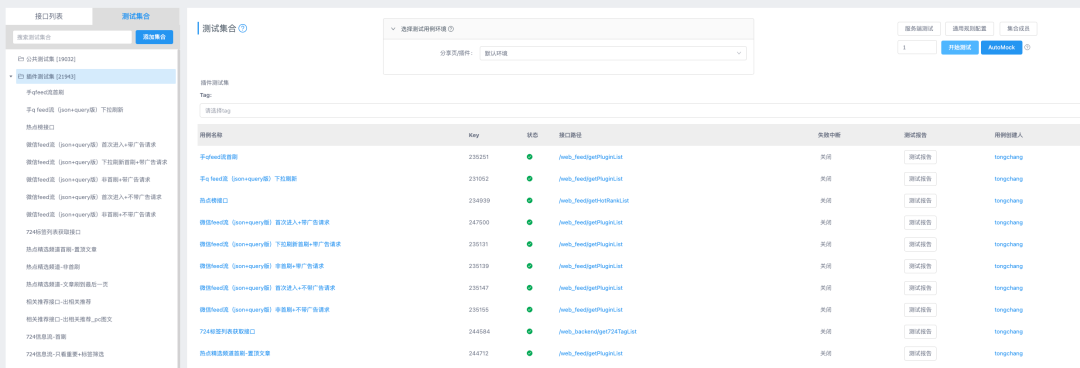Open 测试报告 for Key 247500 row

pyautogui.click(x=920, y=223)
